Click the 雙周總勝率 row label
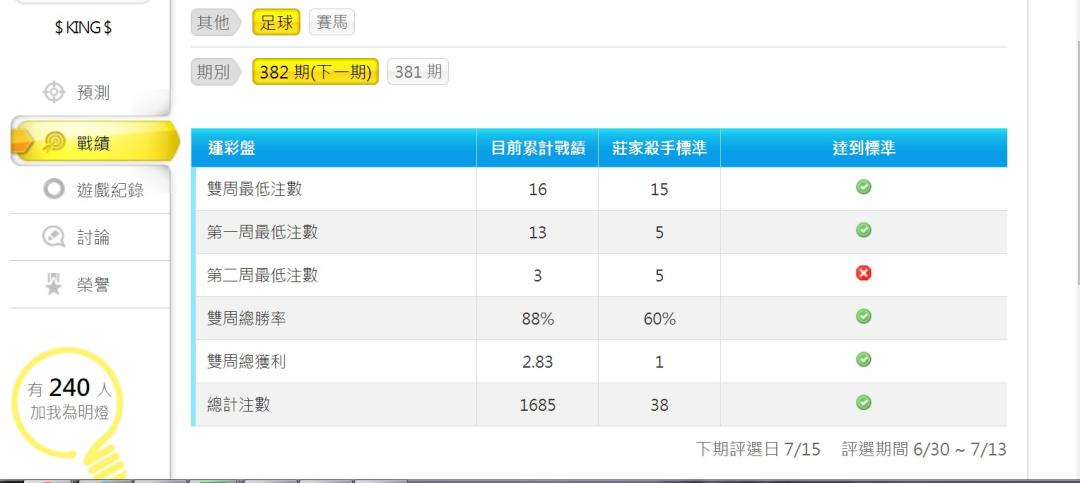 pyautogui.click(x=247, y=318)
